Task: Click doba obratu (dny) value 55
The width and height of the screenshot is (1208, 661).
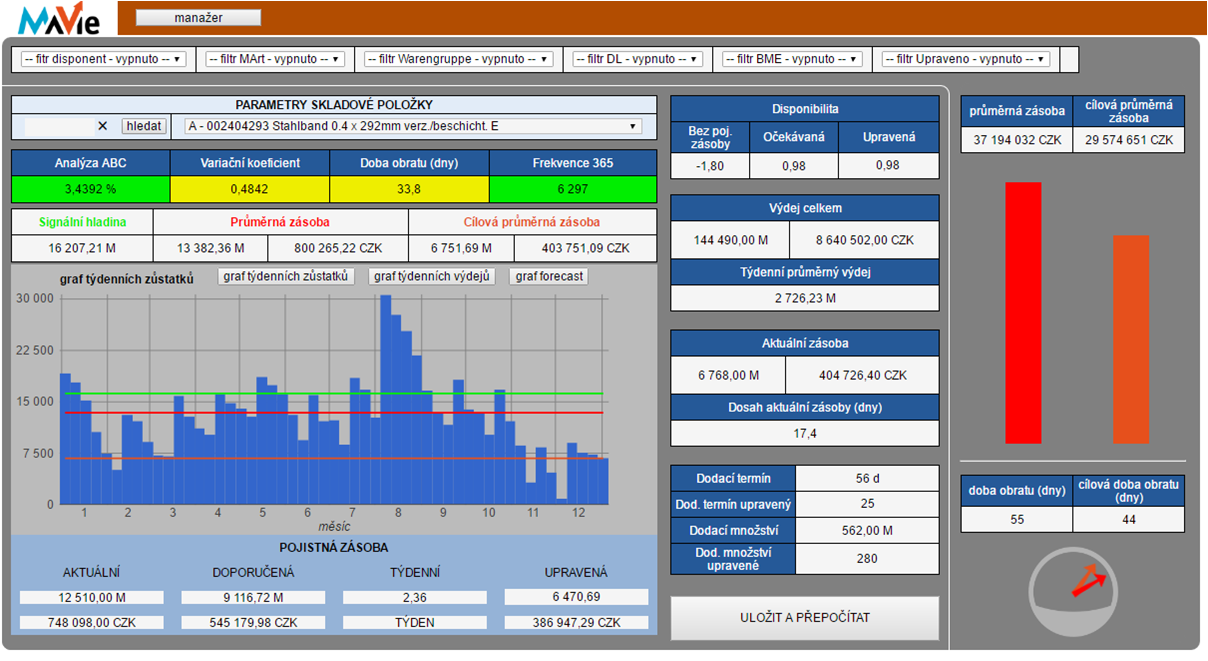Action: (x=1017, y=520)
